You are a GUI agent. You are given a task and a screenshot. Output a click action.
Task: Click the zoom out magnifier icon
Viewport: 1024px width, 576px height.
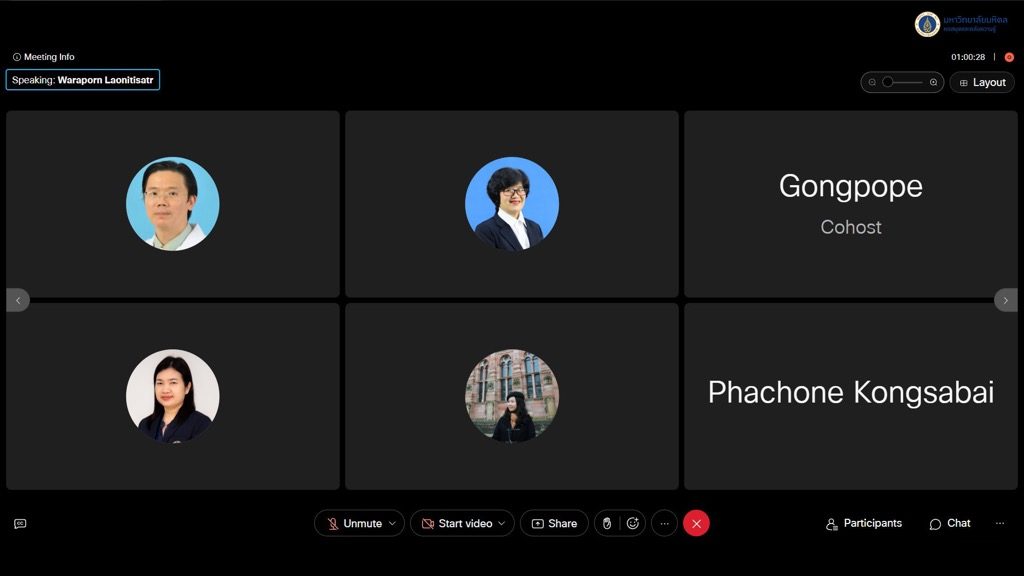click(872, 82)
